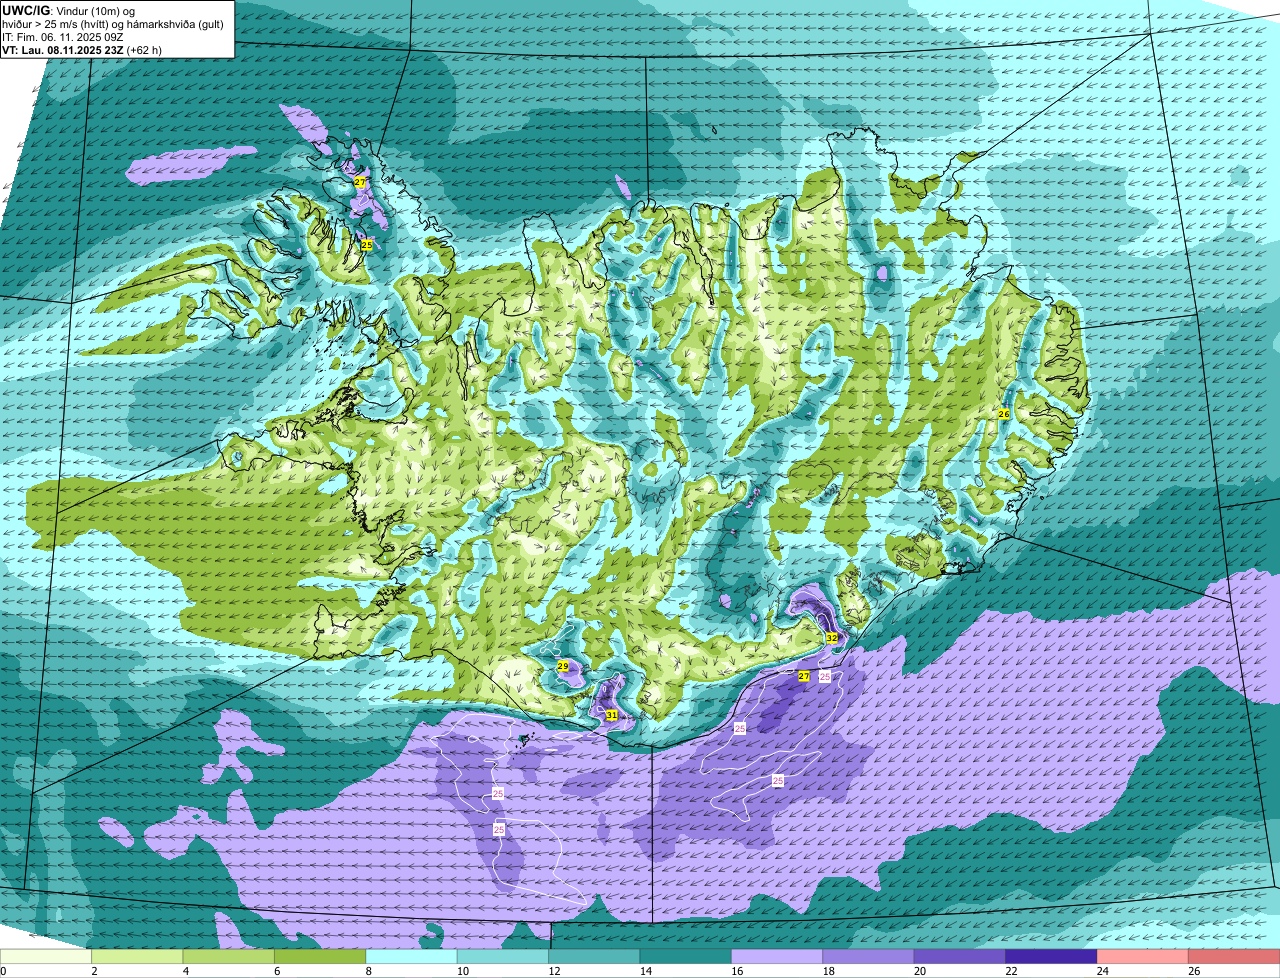The image size is (1280, 978).
Task: Select the legend color for 2–4 m/s
Action: coord(137,957)
